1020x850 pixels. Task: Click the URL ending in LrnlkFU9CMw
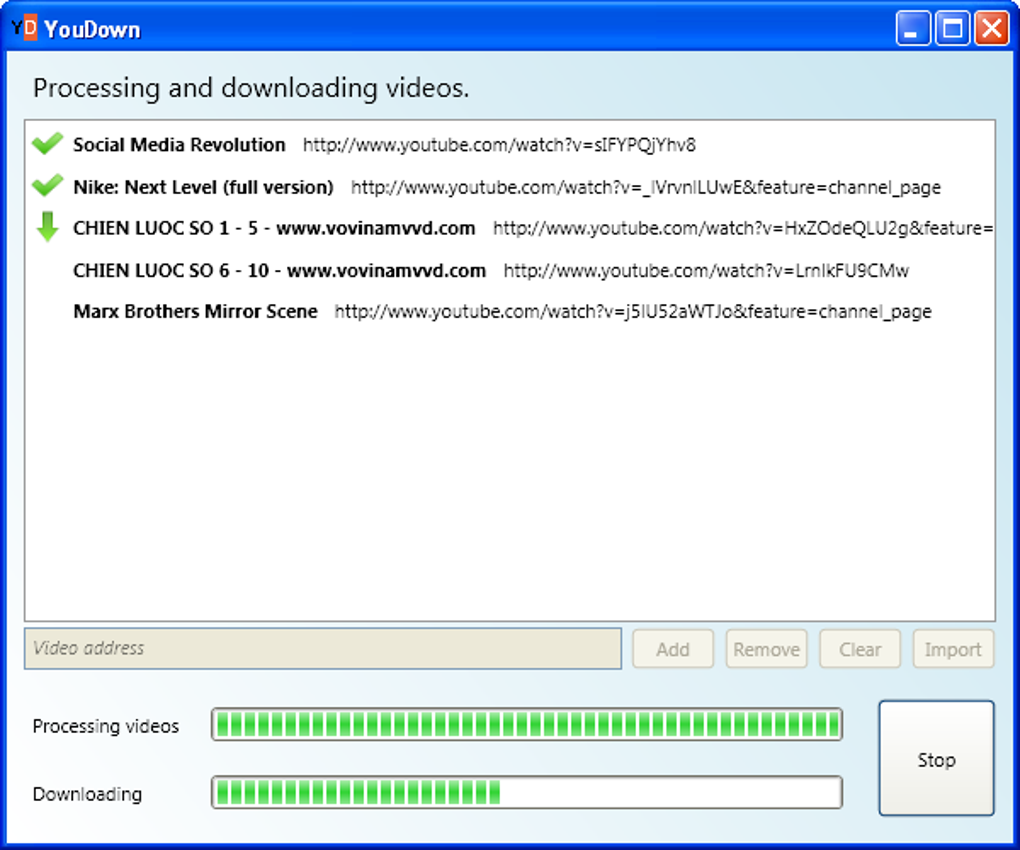click(706, 271)
